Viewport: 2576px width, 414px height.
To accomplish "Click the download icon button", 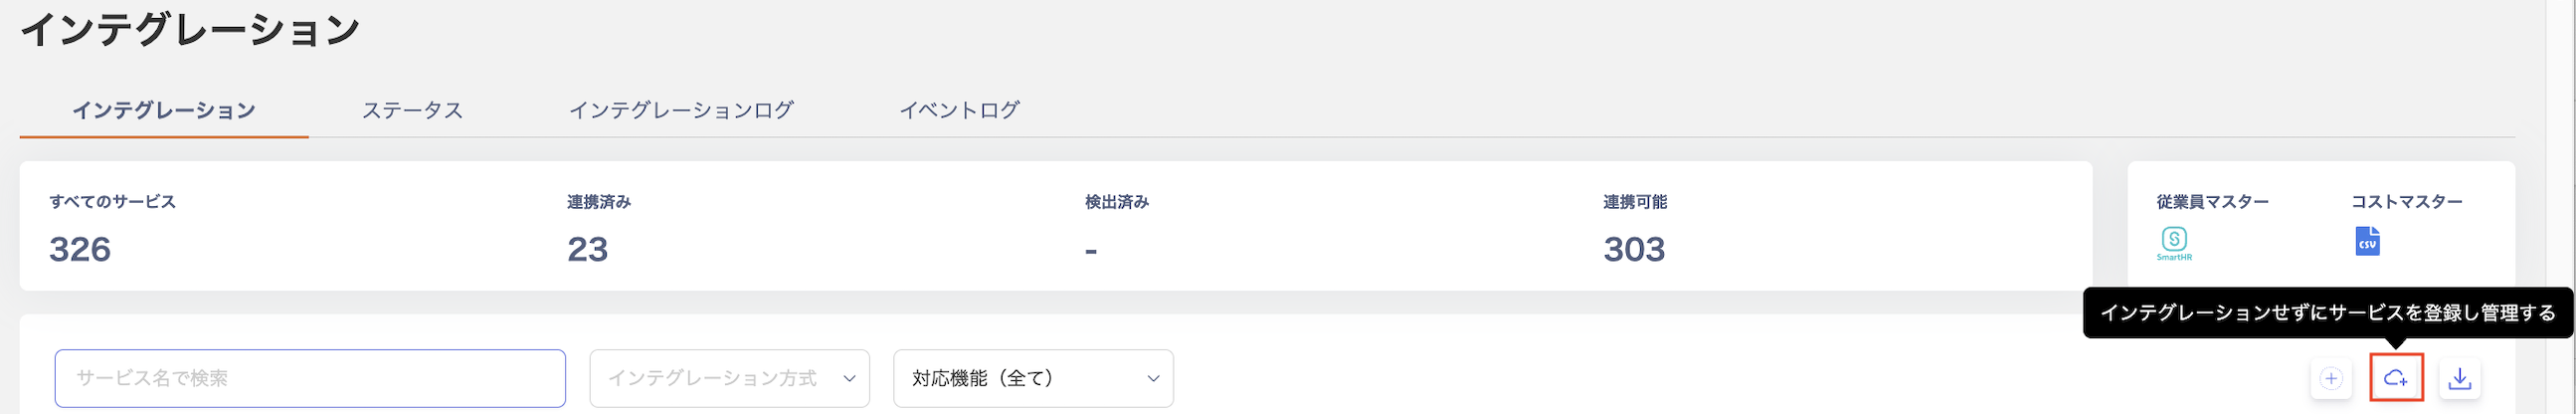I will tap(2459, 378).
